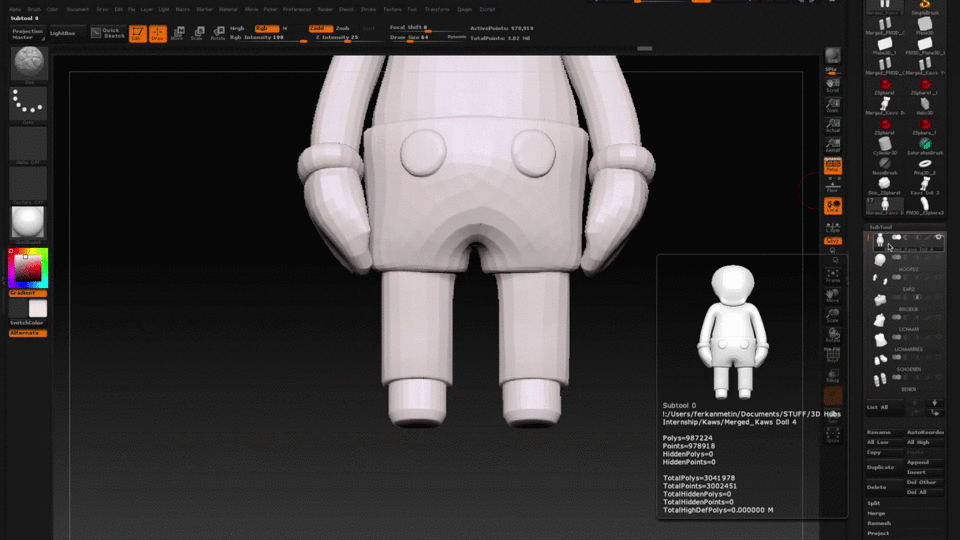This screenshot has width=960, height=540.
Task: Click the Zoom navigation icon
Action: [833, 105]
